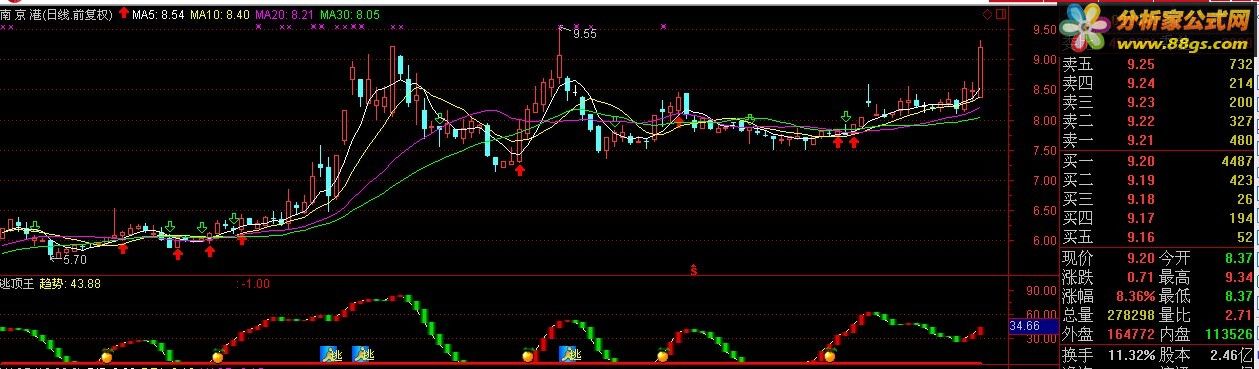Click the 9.55 high price marker

pos(584,34)
